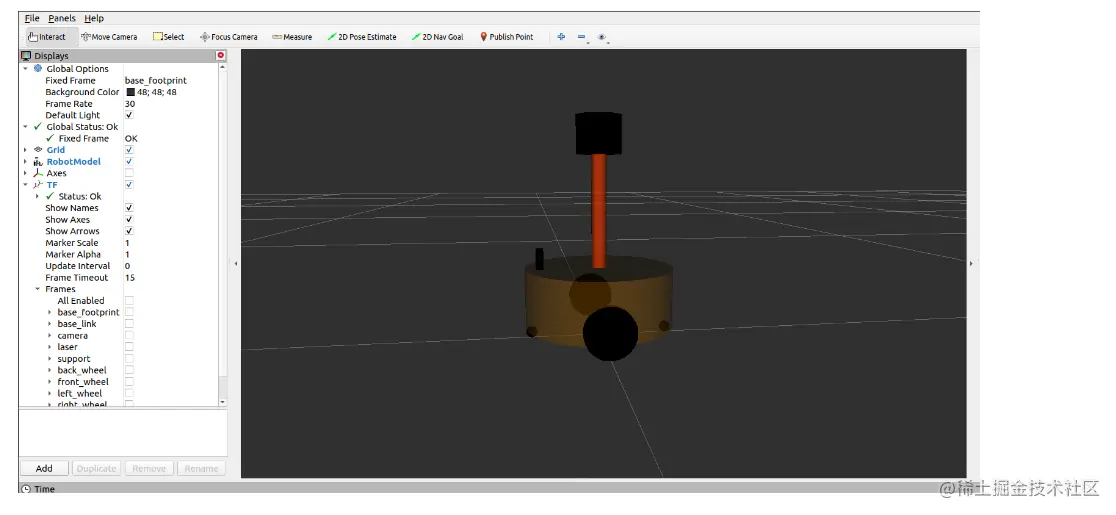Viewport: 1116px width, 515px height.
Task: Click the Background Color black swatch
Action: [131, 92]
